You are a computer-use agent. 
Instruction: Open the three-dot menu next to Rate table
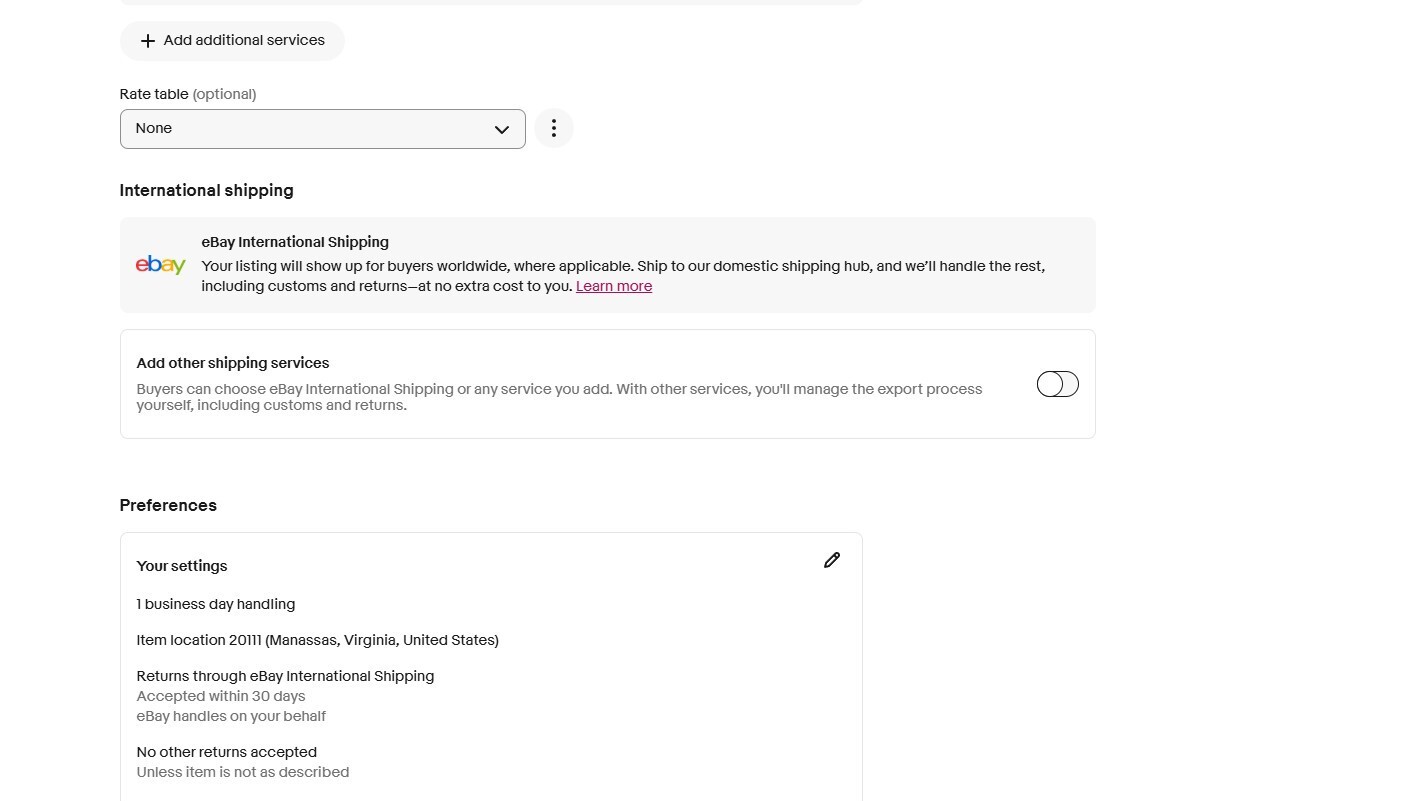point(553,128)
